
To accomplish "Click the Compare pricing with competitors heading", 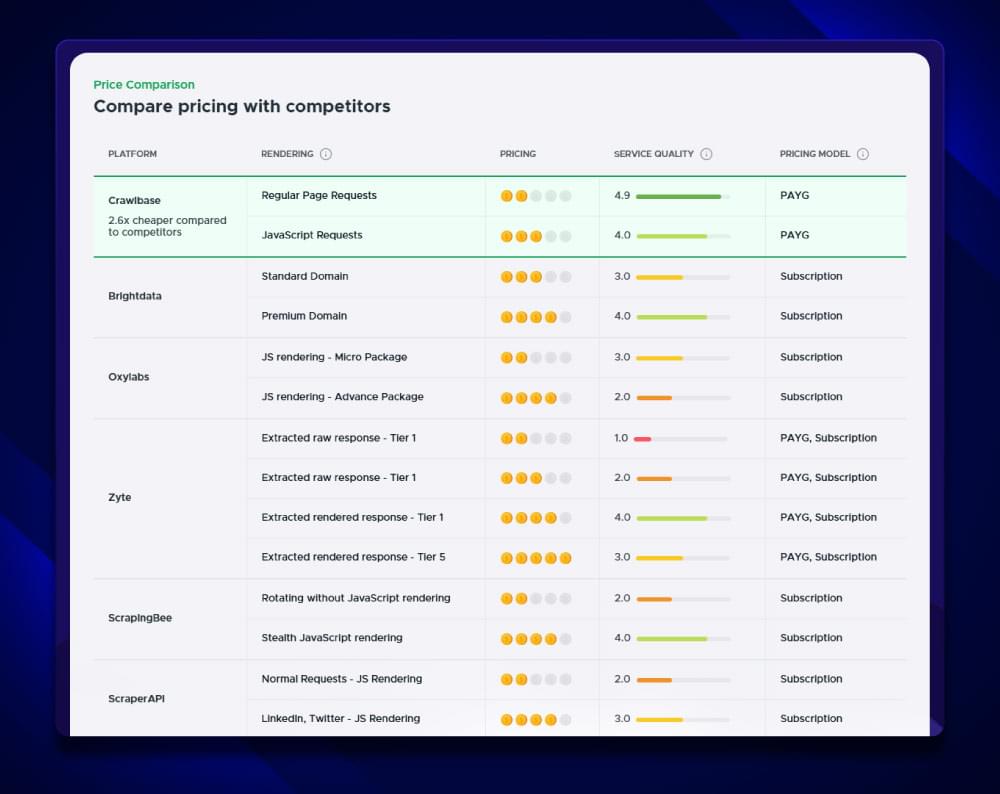I will 242,106.
